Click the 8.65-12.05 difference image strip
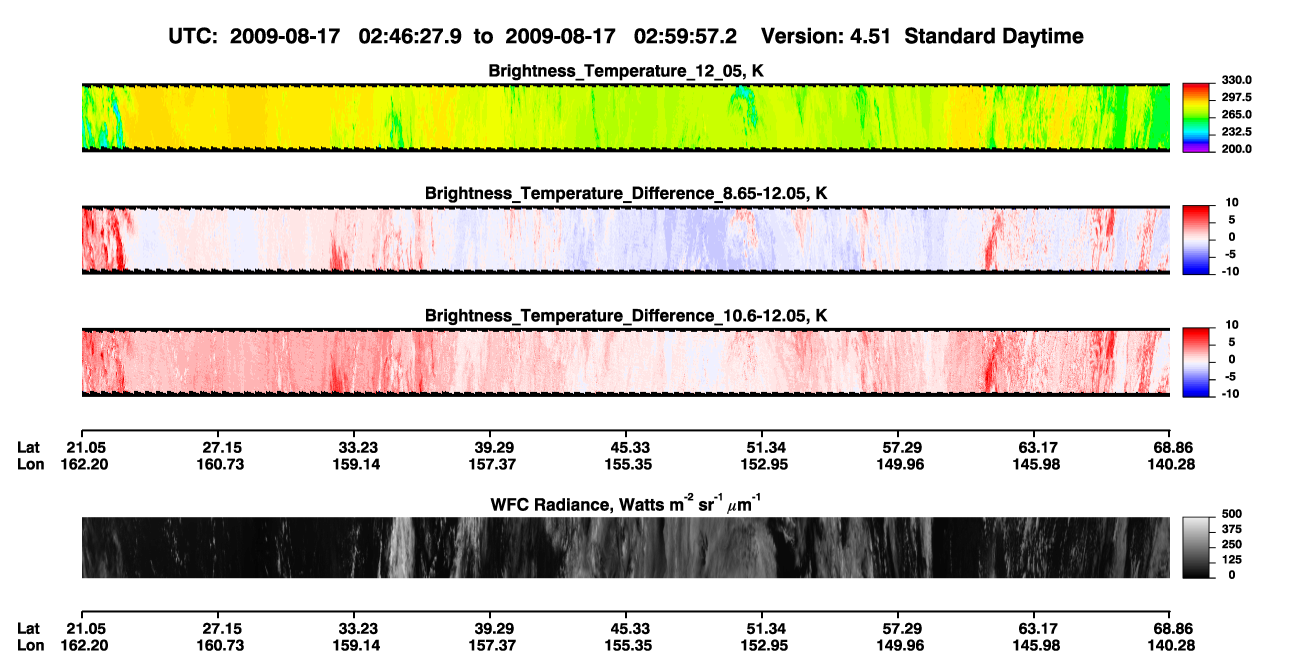Image resolution: width=1300 pixels, height=667 pixels. tap(626, 239)
